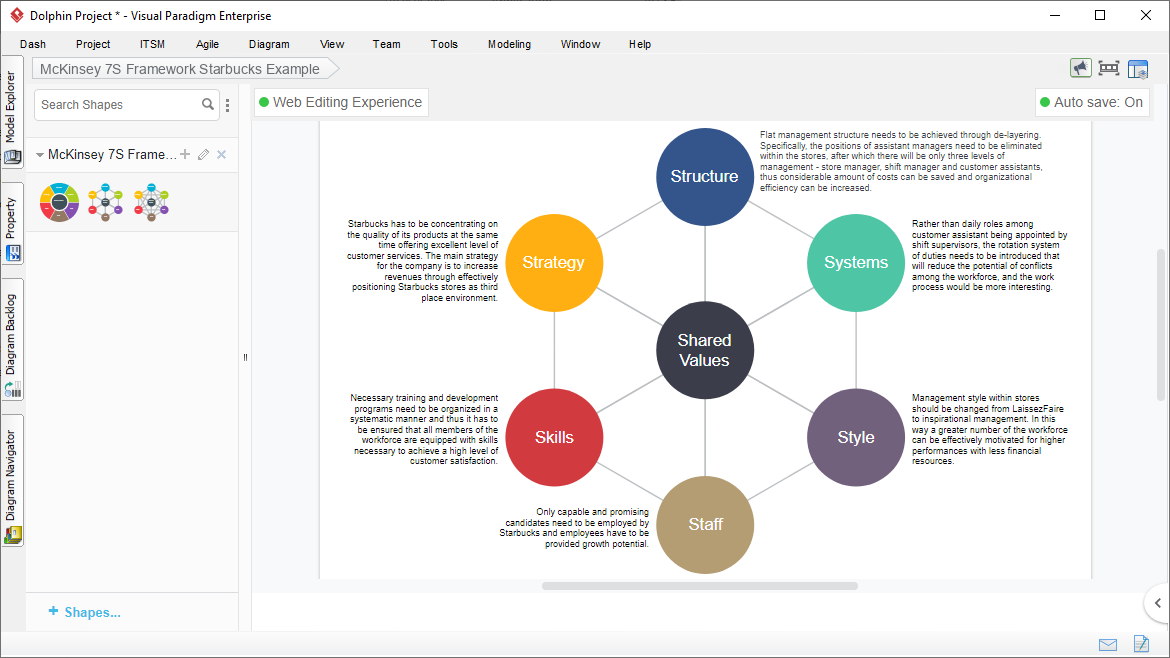Screen dimensions: 1170x658
Task: Select the Strategy description about Starbucks quality
Action: 422,260
